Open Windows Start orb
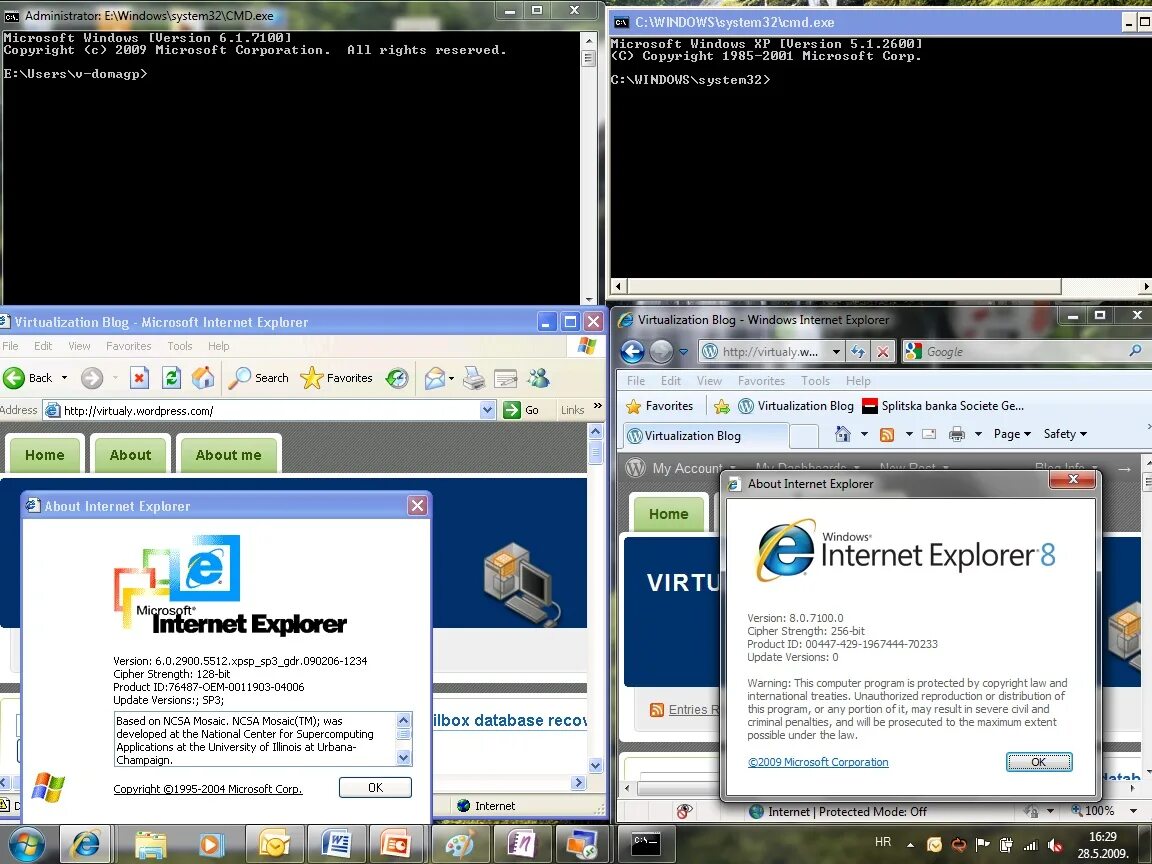Image resolution: width=1152 pixels, height=864 pixels. (27, 844)
